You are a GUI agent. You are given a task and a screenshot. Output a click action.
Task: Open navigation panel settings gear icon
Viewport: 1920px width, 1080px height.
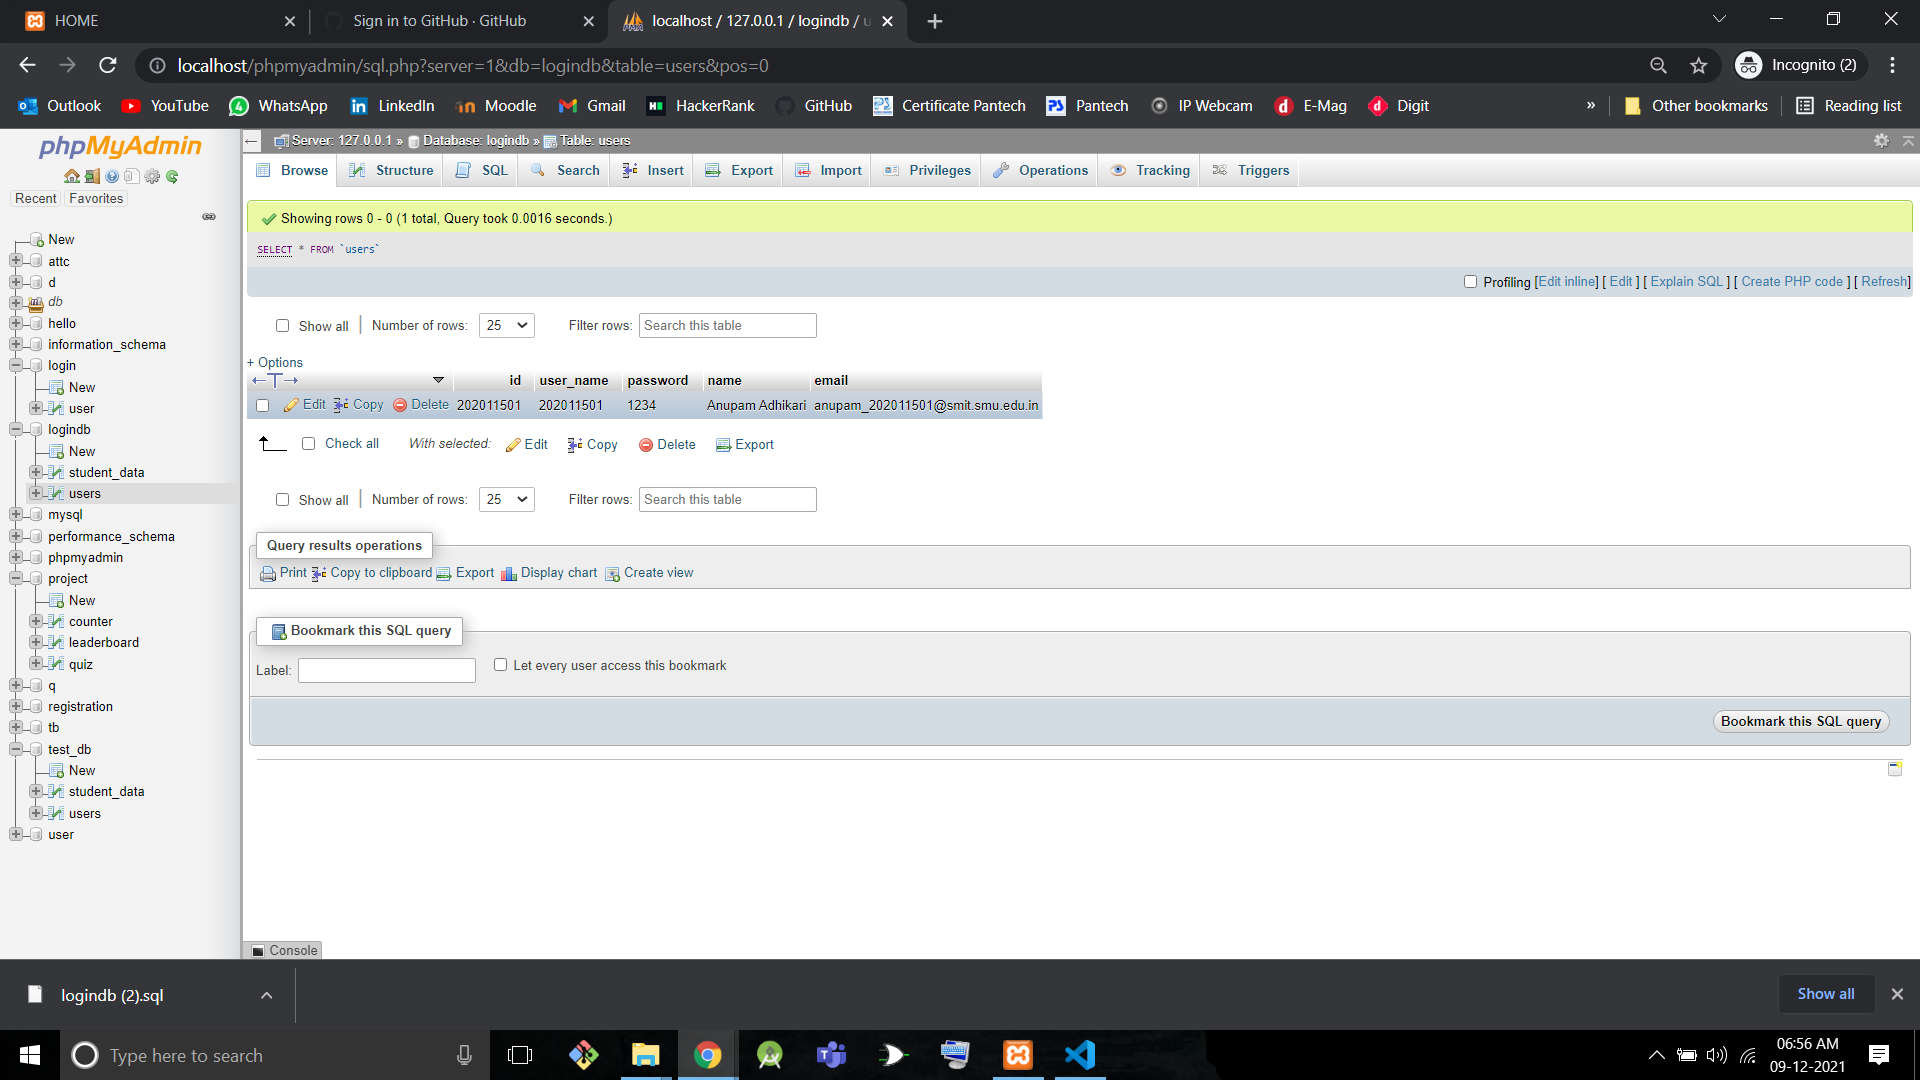tap(152, 176)
